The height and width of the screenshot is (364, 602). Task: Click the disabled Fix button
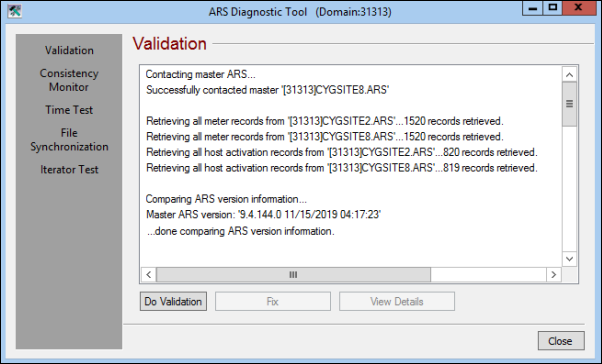pyautogui.click(x=273, y=301)
